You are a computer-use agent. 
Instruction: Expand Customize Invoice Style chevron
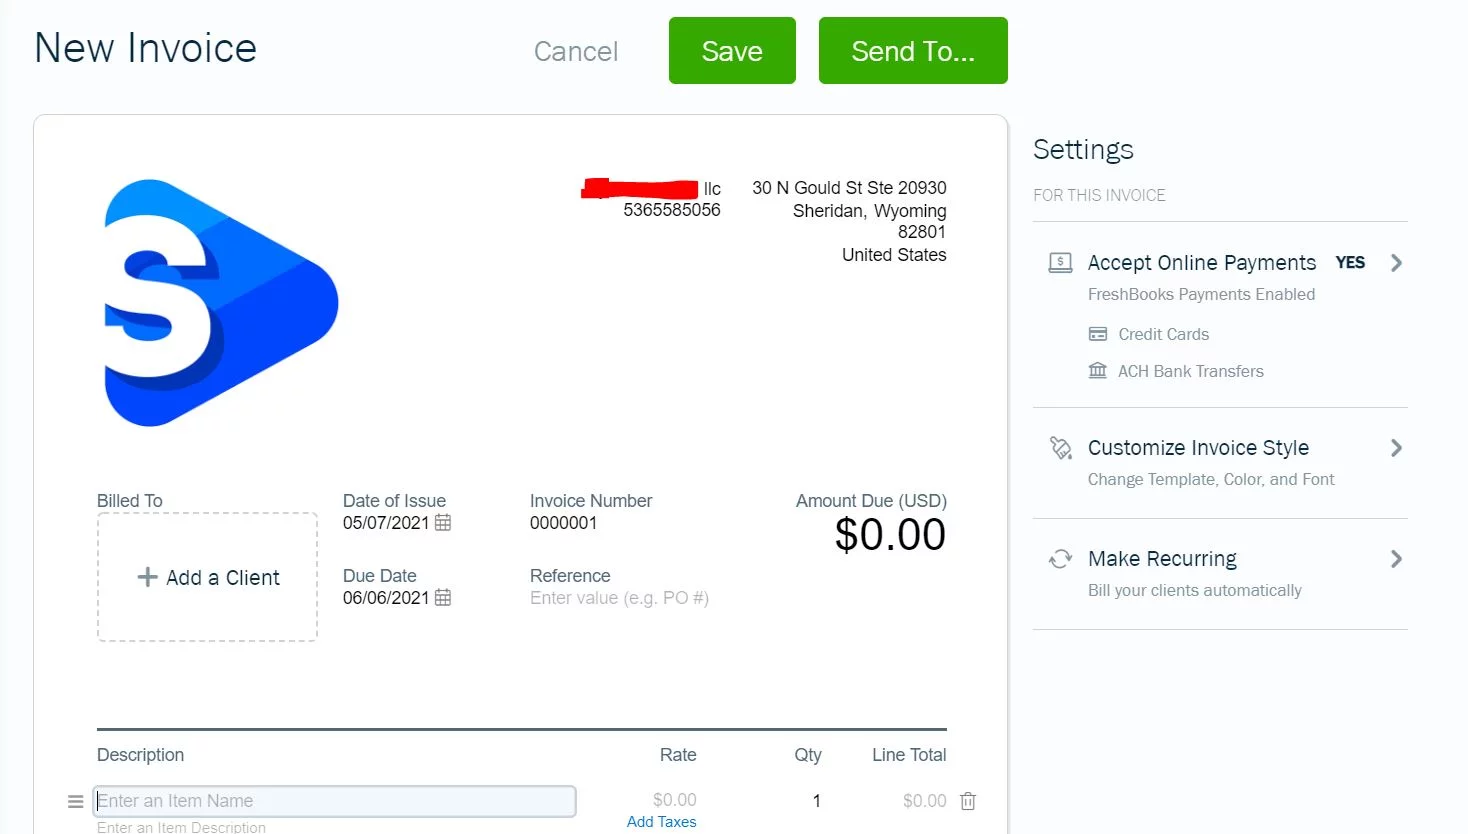(x=1396, y=448)
